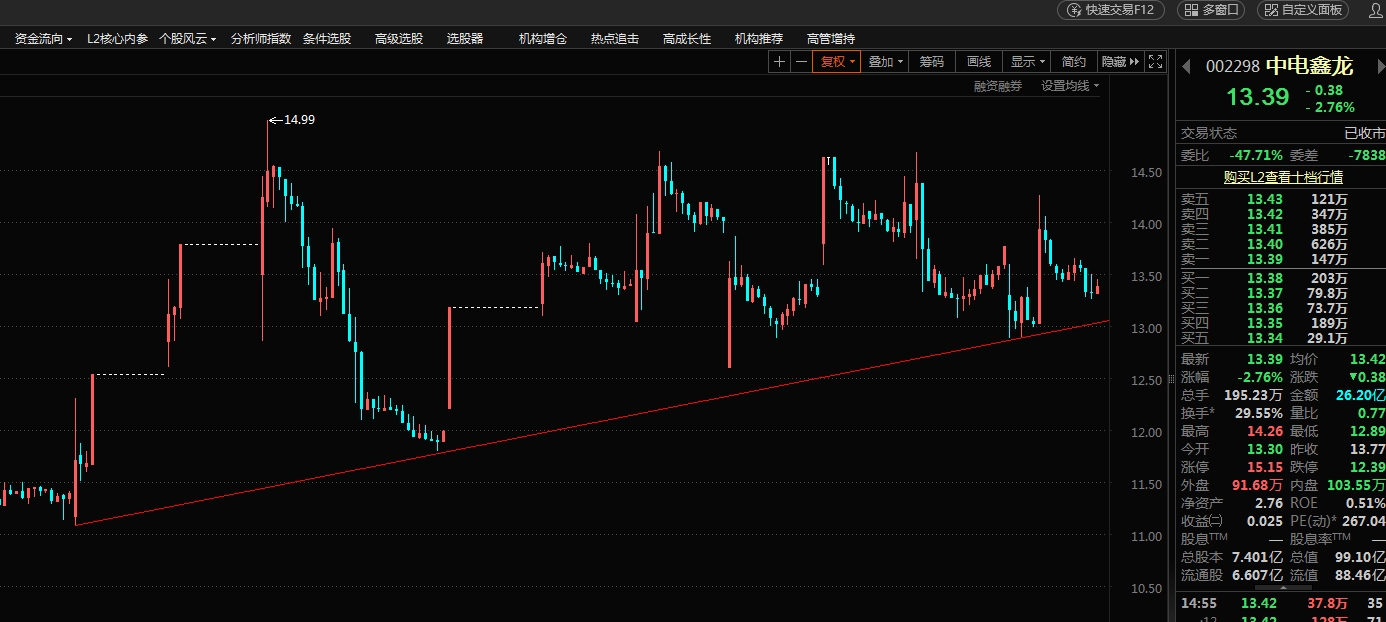The image size is (1386, 622).
Task: Open the 高级选股 menu
Action: point(399,39)
